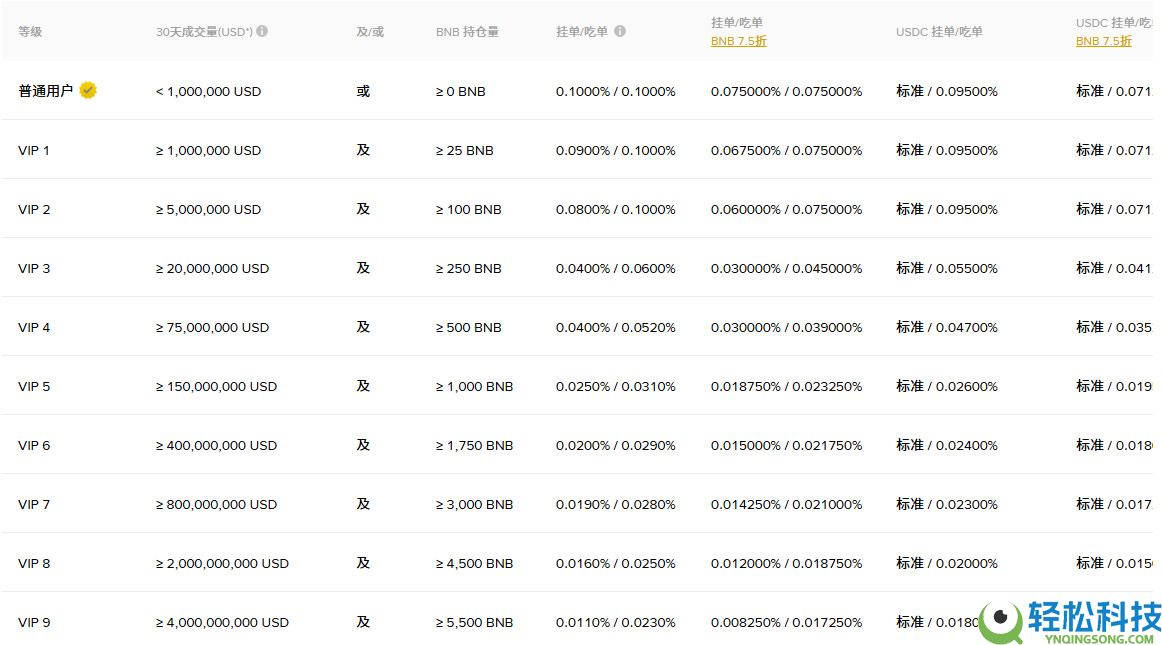The height and width of the screenshot is (645, 1162).
Task: Open the 30天成交量(USD*) info tooltip icon
Action: [x=262, y=30]
